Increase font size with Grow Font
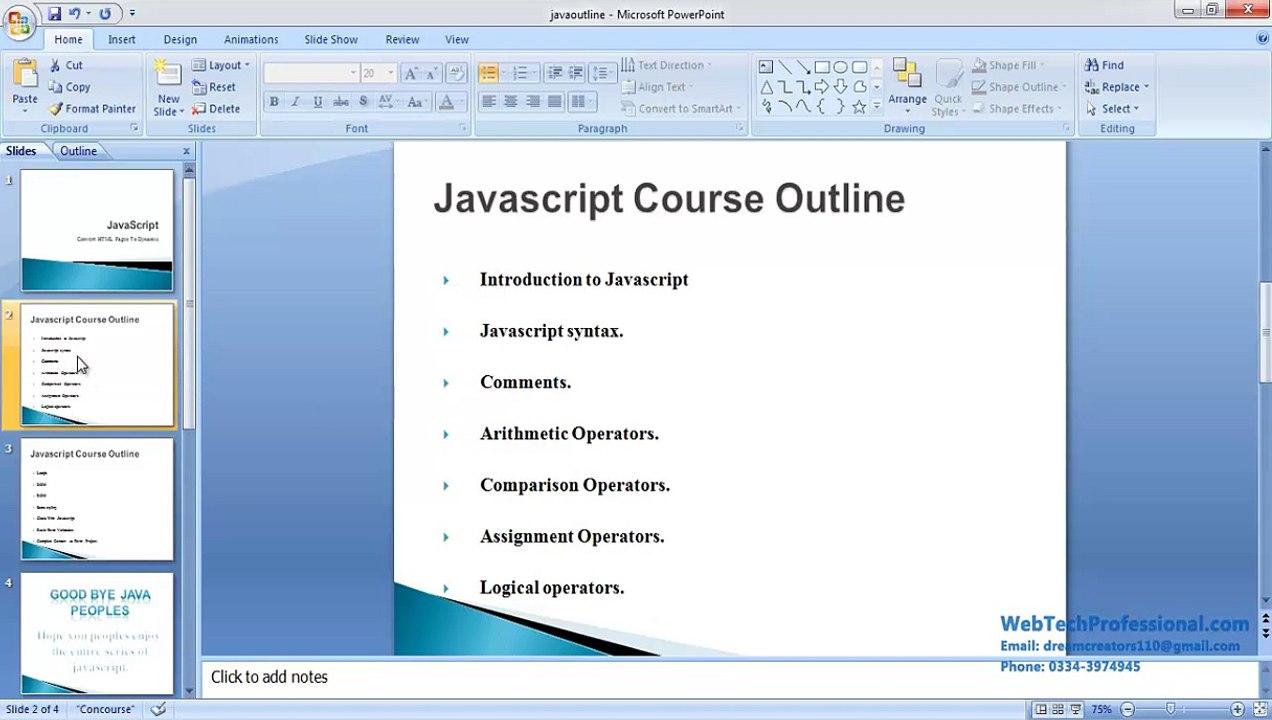 coord(411,73)
